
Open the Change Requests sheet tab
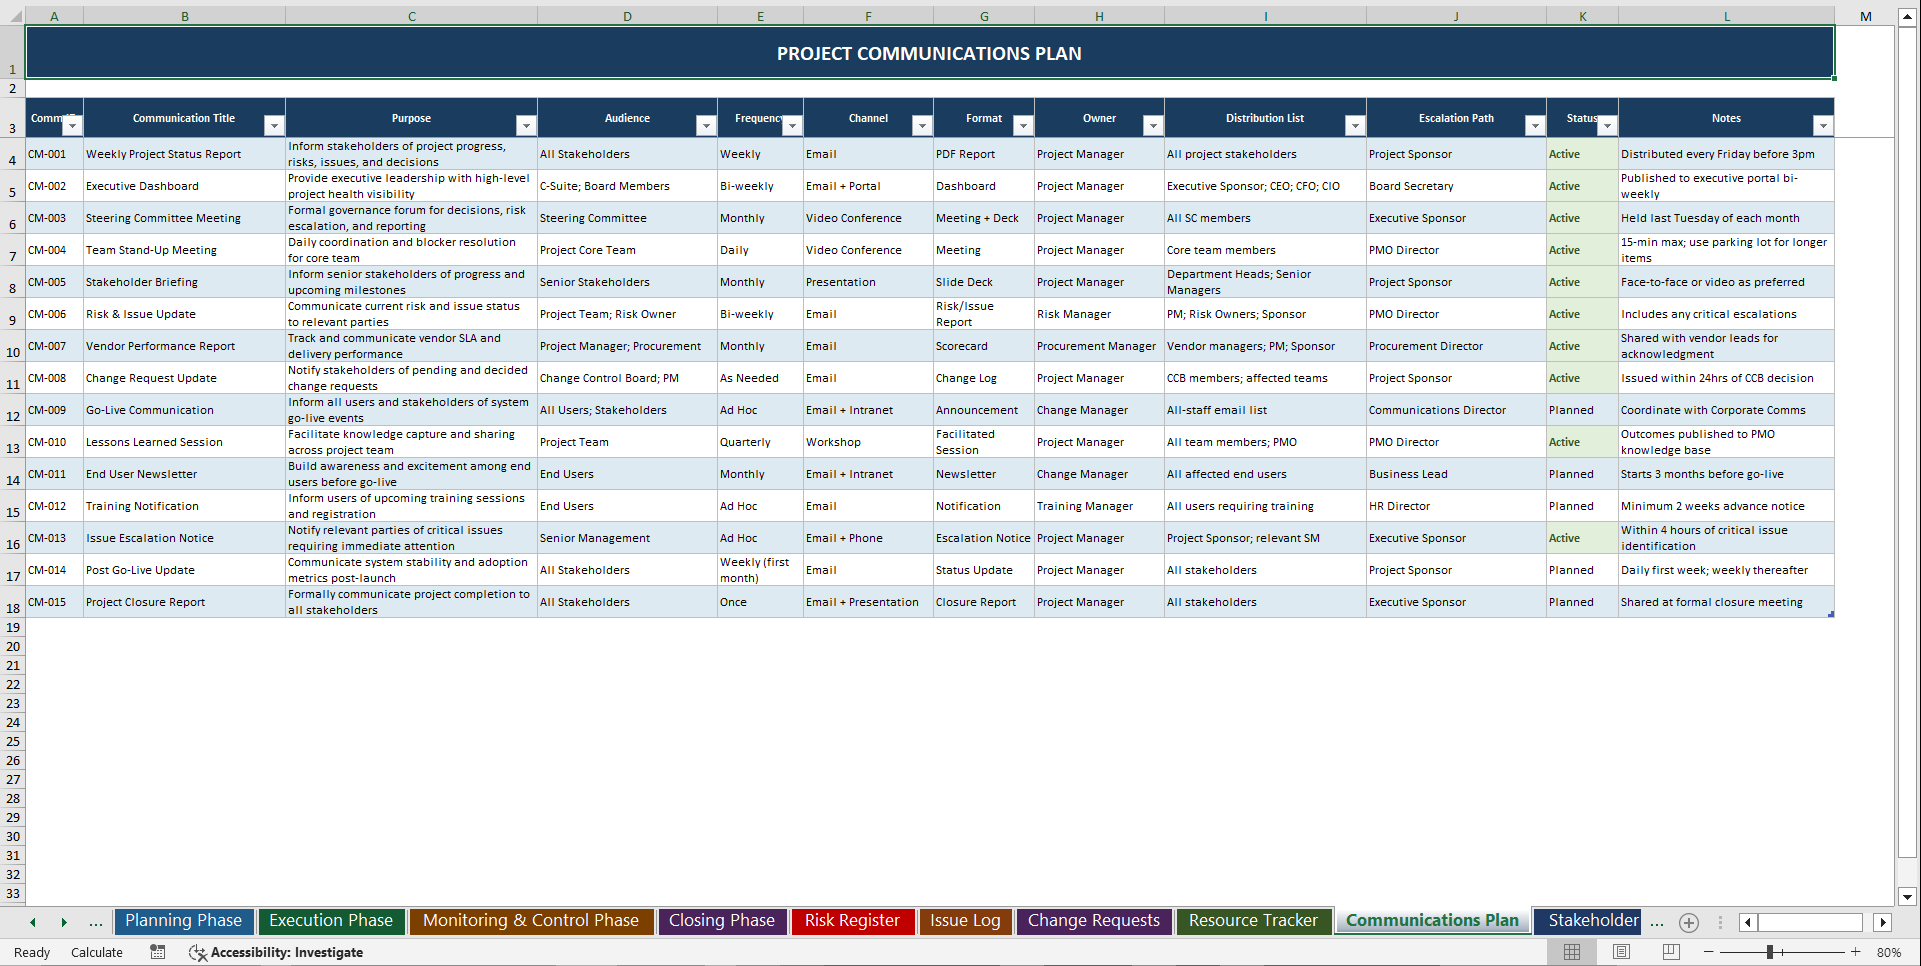(1094, 921)
